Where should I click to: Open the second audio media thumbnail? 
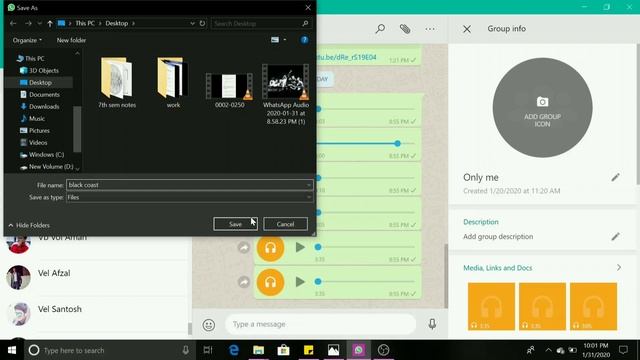[x=542, y=306]
